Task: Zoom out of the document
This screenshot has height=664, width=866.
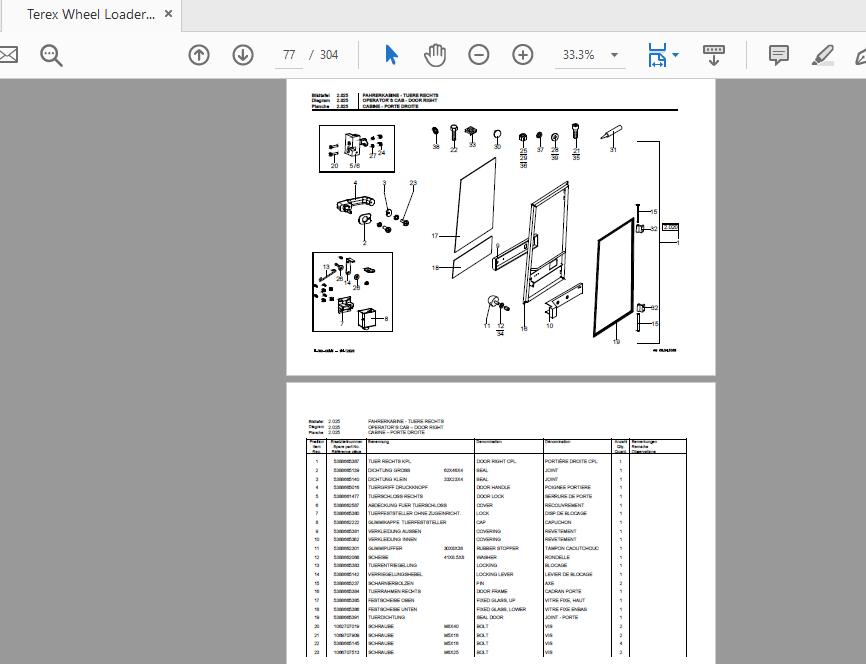Action: tap(479, 55)
